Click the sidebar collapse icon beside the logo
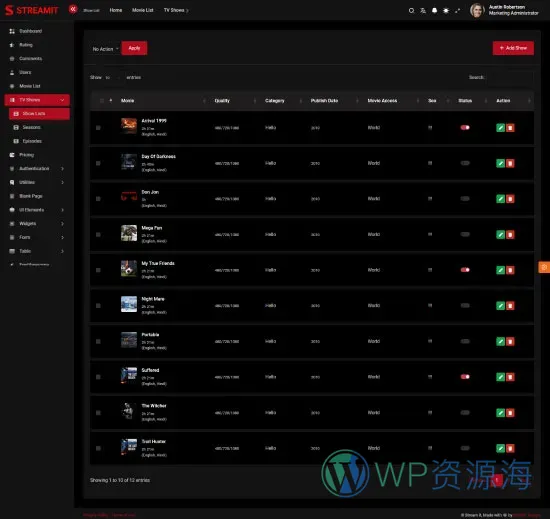The width and height of the screenshot is (550, 519). [x=73, y=9]
